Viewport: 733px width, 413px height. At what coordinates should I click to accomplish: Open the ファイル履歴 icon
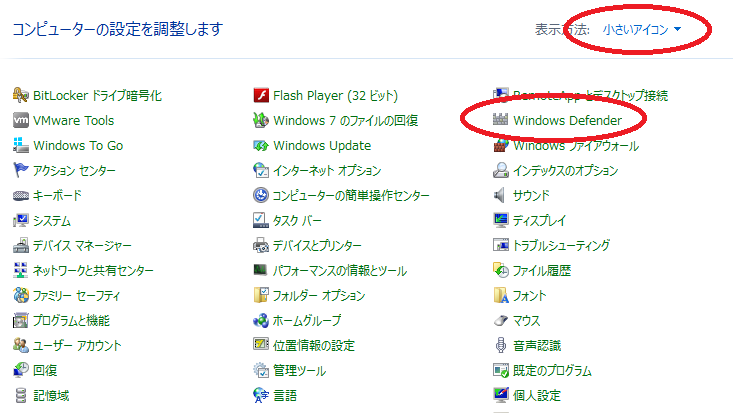(501, 270)
